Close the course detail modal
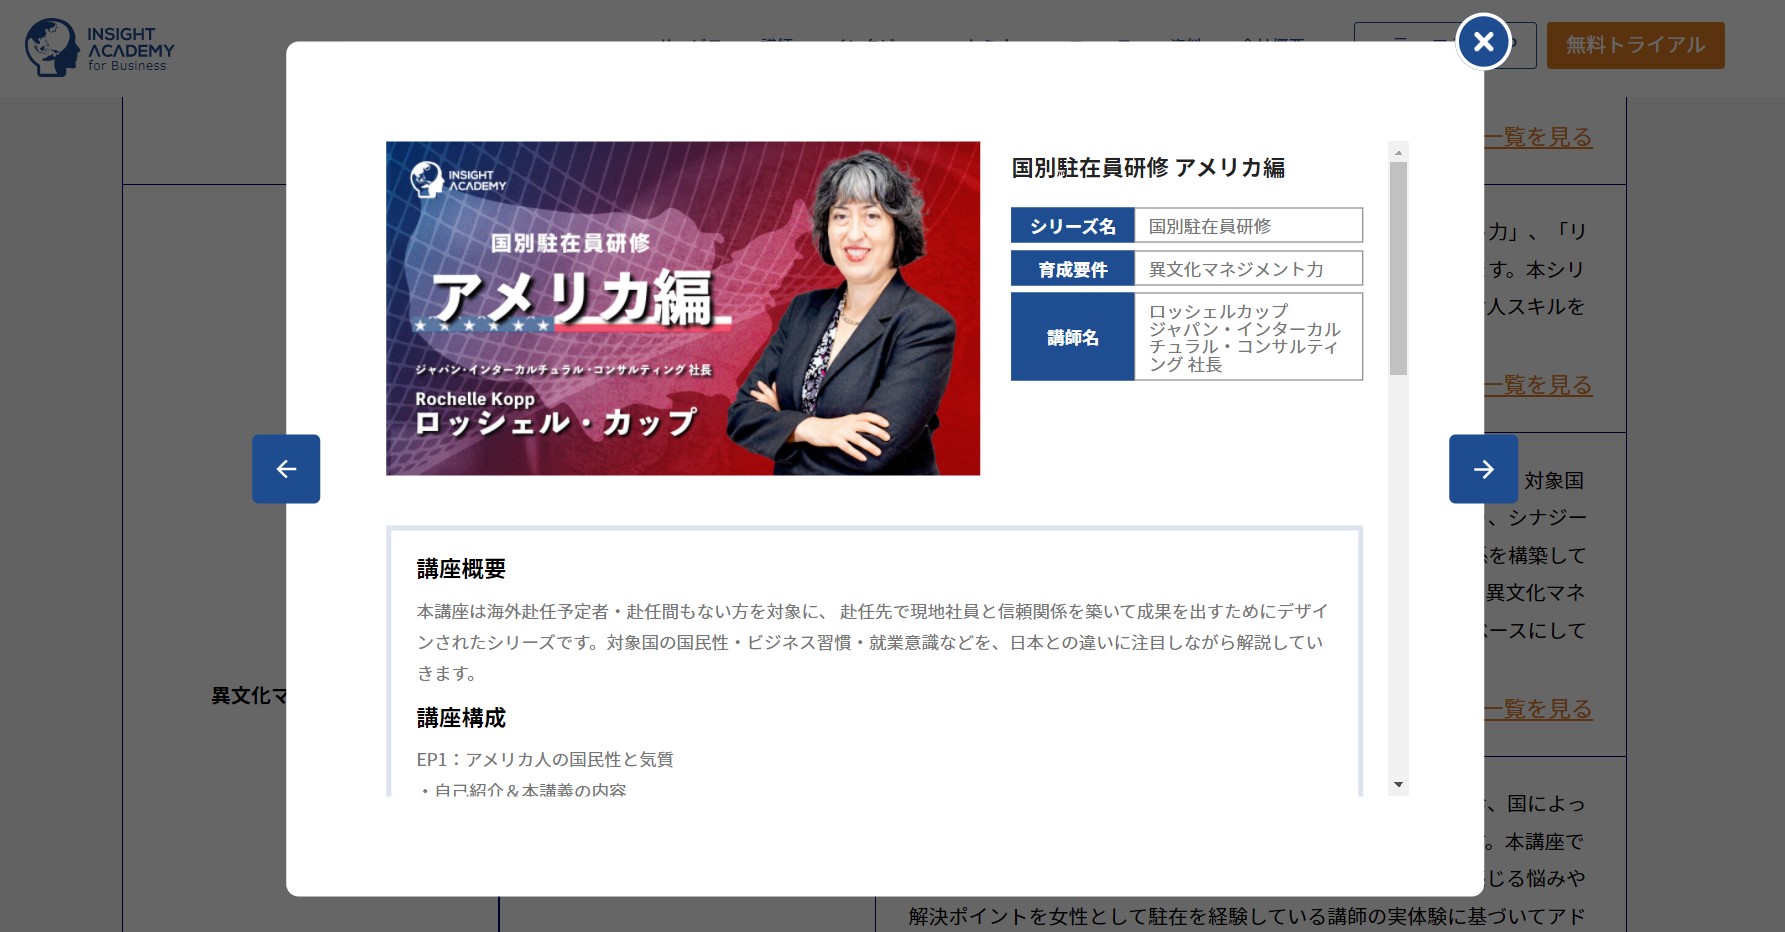 [x=1483, y=42]
